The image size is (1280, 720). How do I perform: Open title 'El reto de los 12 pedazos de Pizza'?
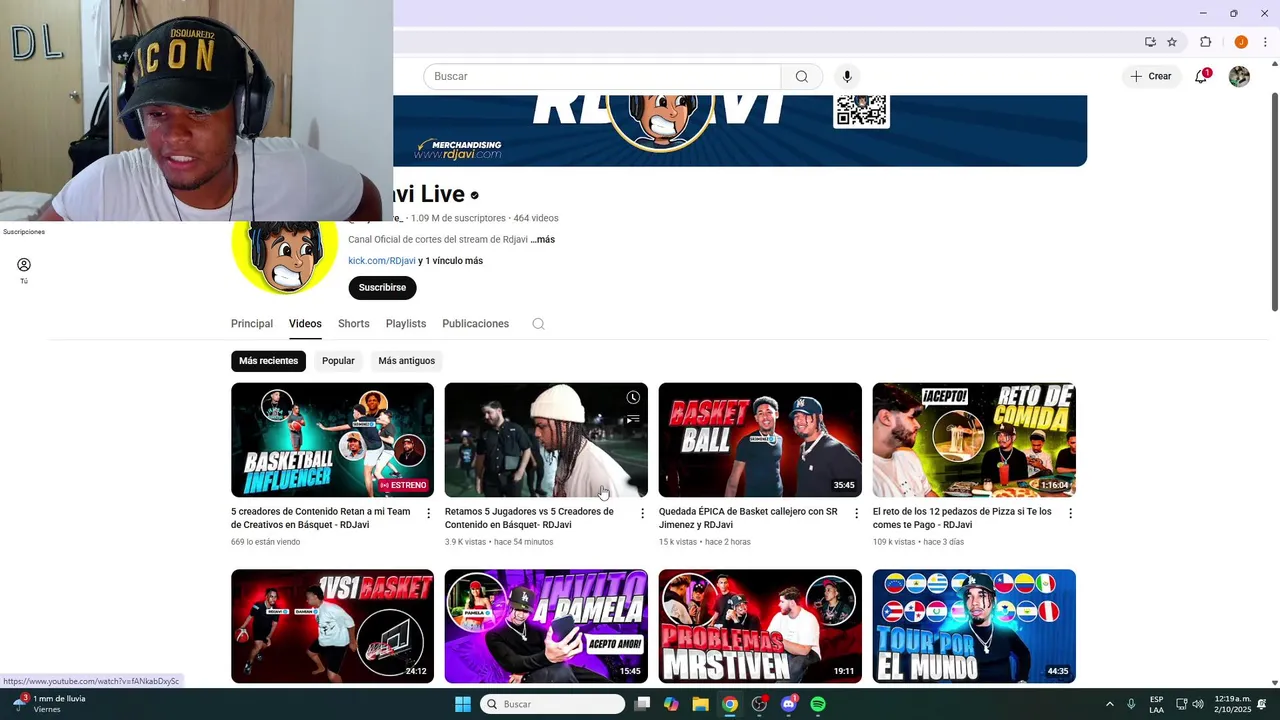click(962, 518)
